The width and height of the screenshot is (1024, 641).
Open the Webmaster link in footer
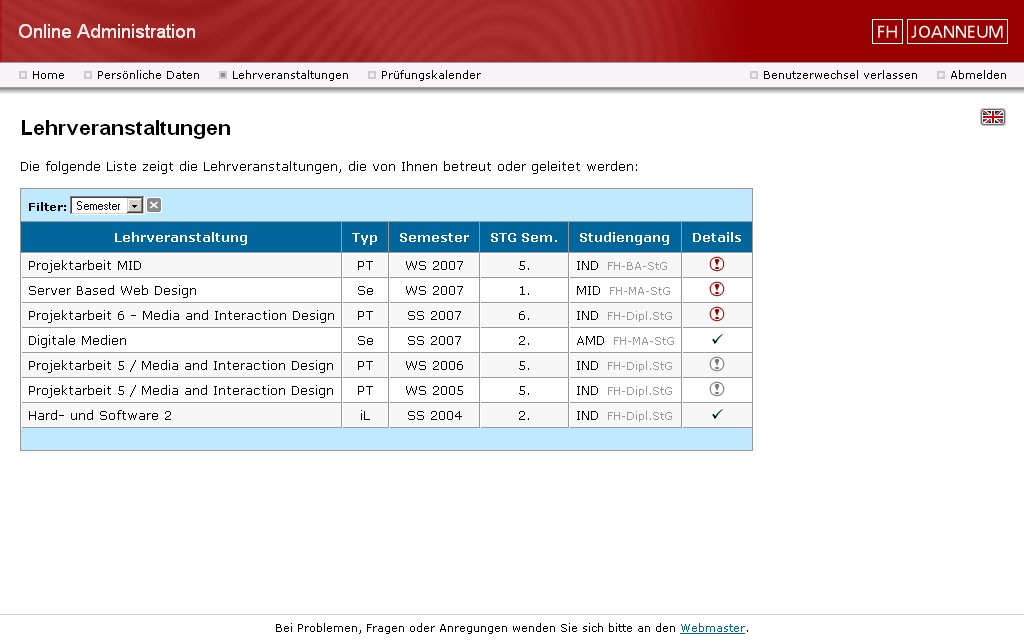pyautogui.click(x=712, y=628)
